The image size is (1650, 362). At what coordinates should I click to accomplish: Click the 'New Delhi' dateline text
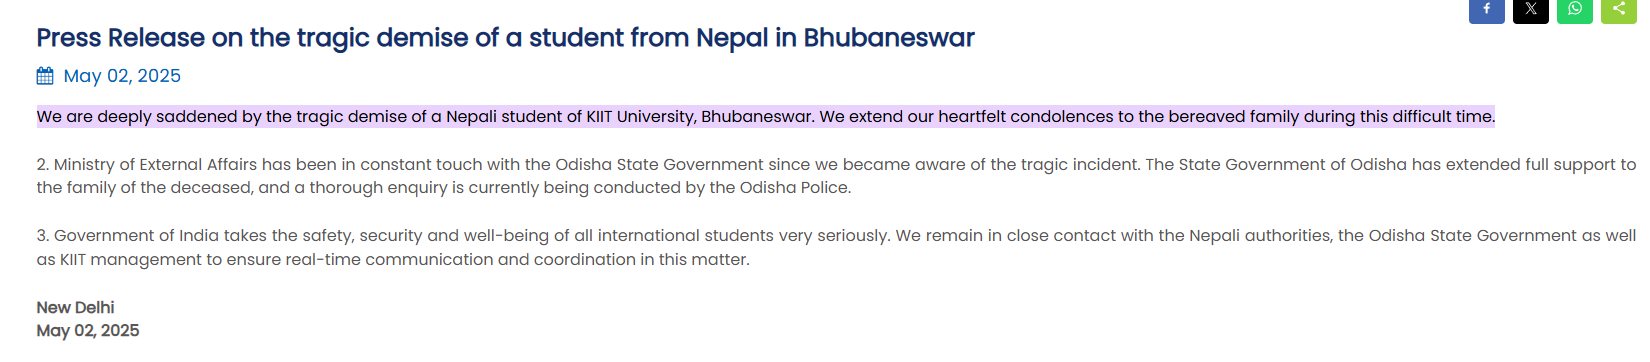(x=76, y=308)
